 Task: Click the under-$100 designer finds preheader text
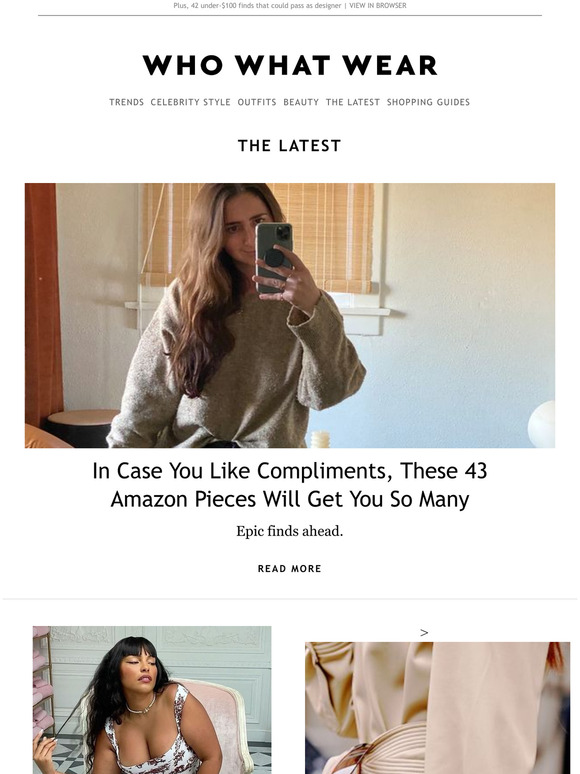click(x=257, y=5)
